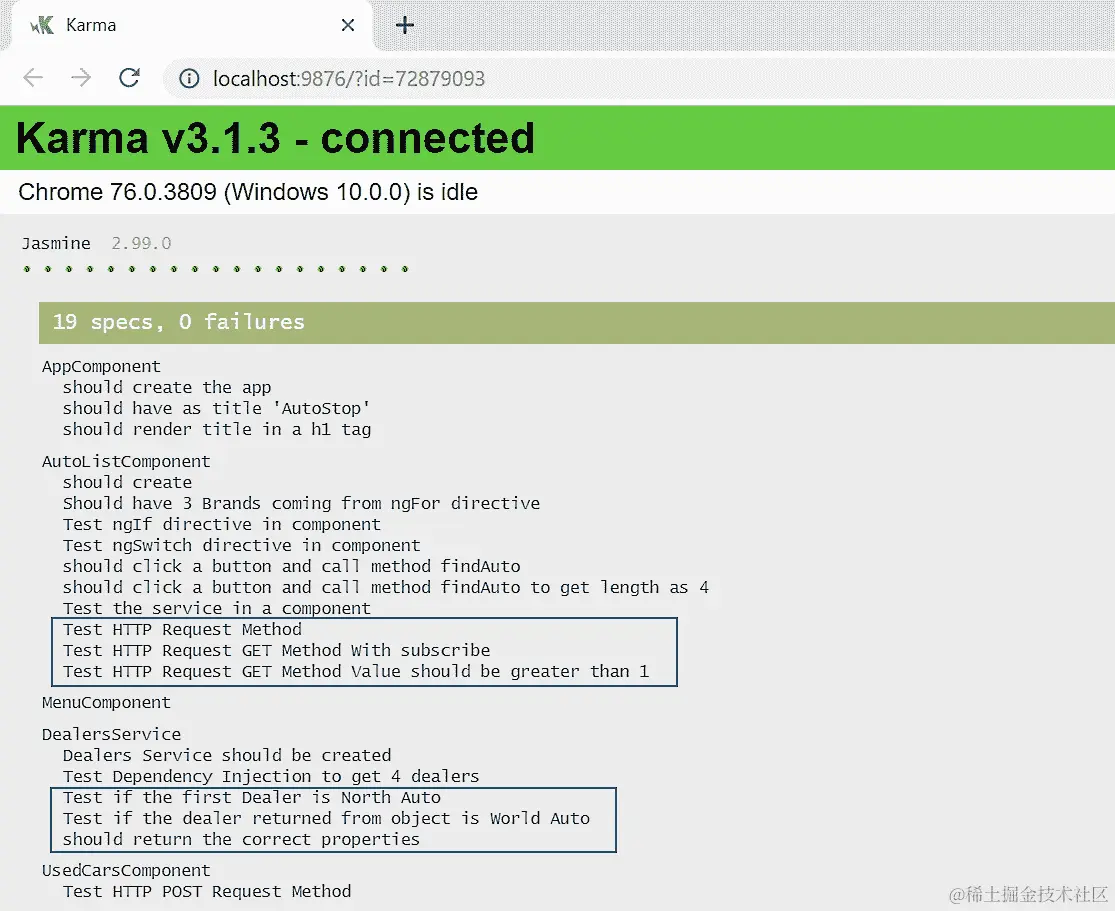This screenshot has width=1115, height=911.
Task: Select 'Test Dependency Injection to get 4 dealers'
Action: tap(271, 776)
